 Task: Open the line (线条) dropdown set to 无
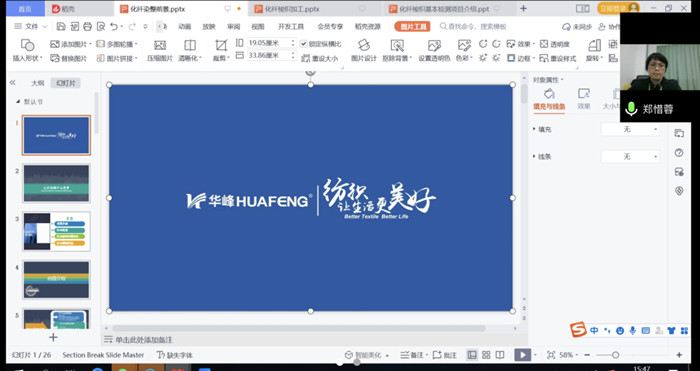pyautogui.click(x=630, y=157)
